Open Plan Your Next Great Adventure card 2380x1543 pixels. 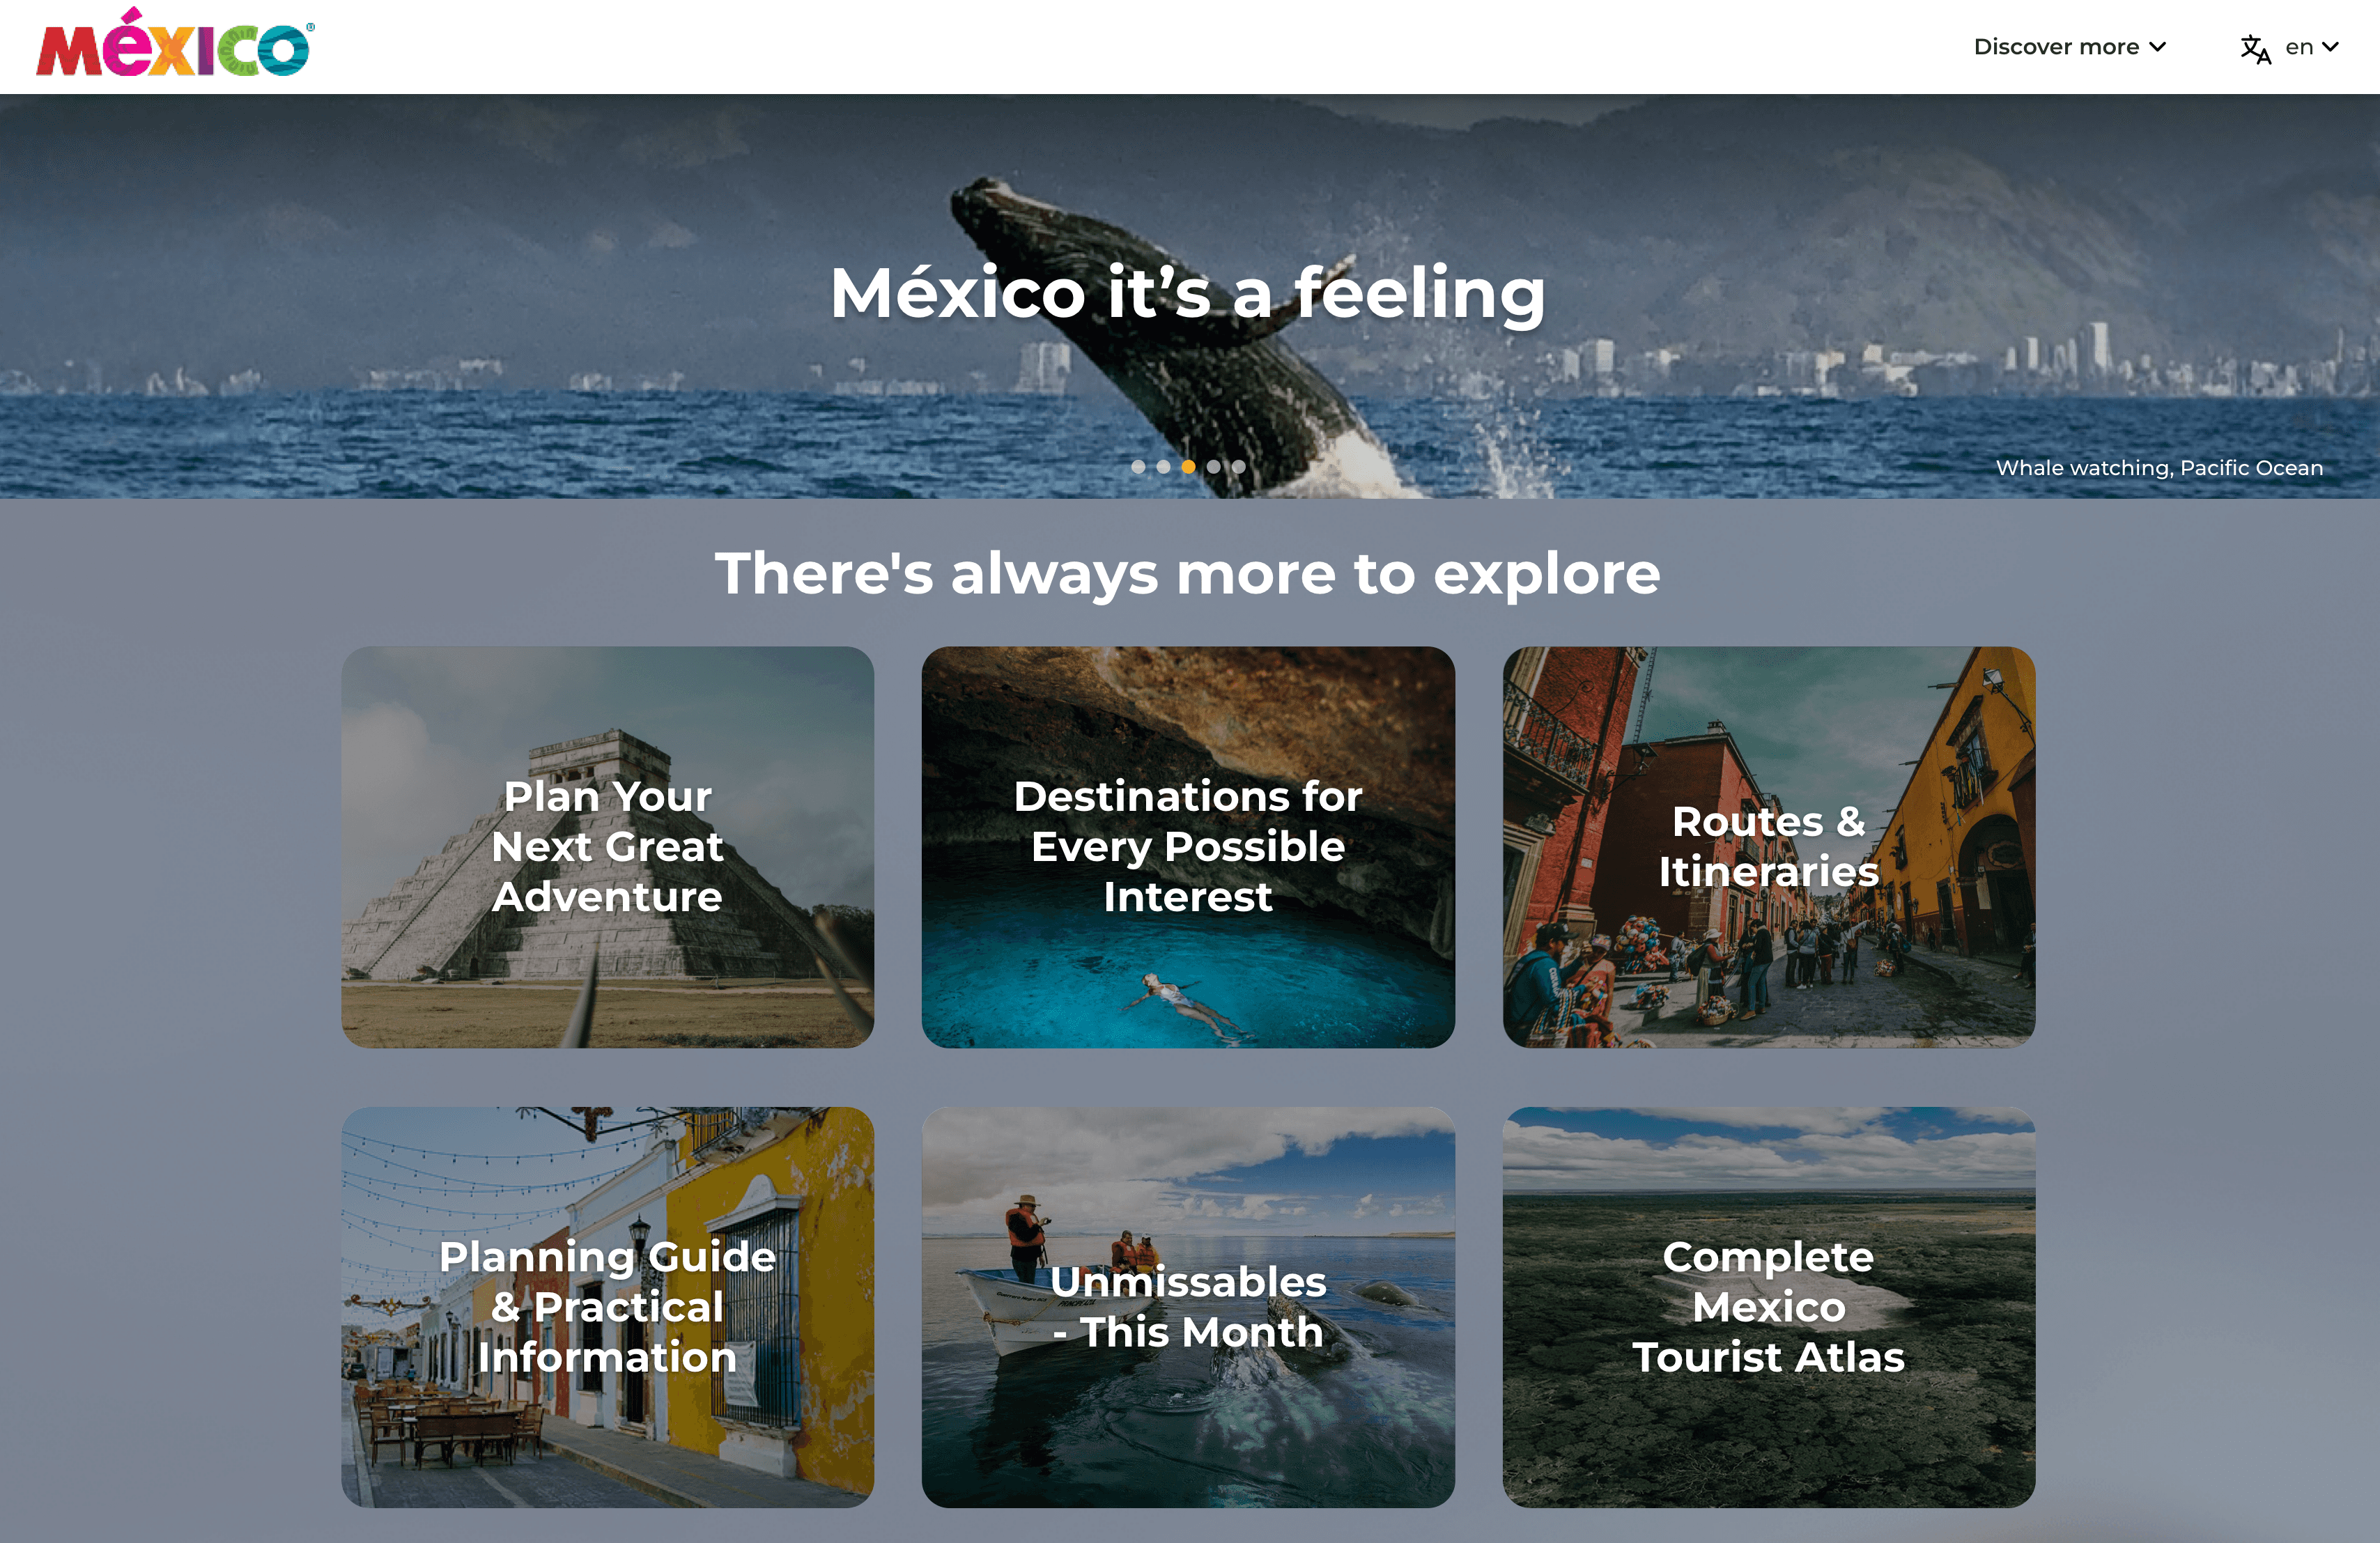tap(607, 846)
